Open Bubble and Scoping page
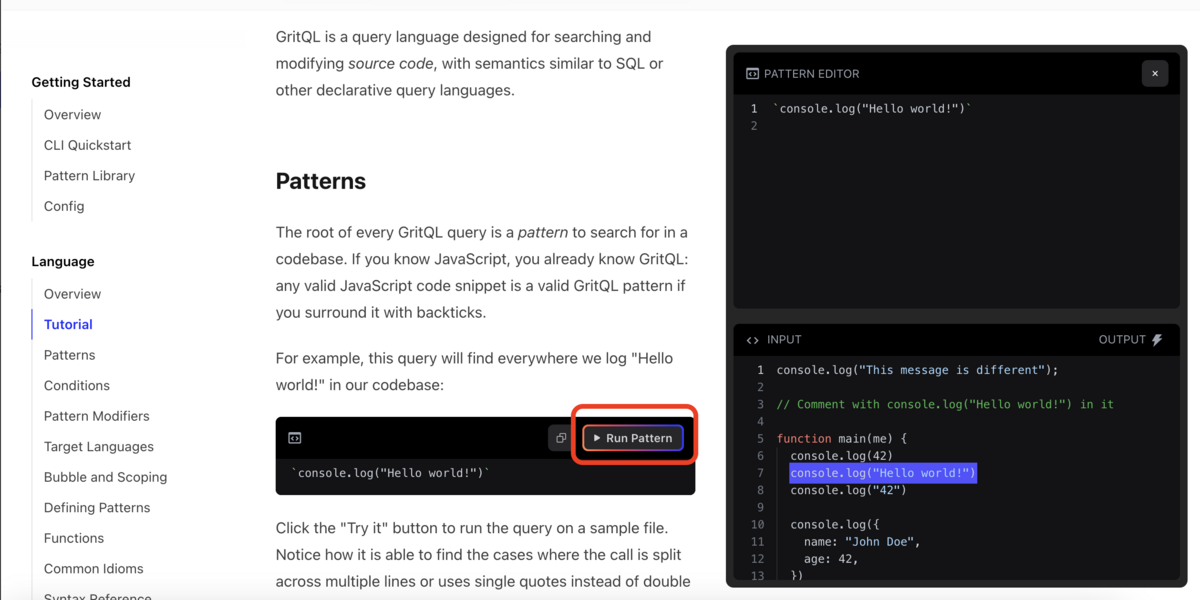This screenshot has height=600, width=1200. pyautogui.click(x=105, y=477)
